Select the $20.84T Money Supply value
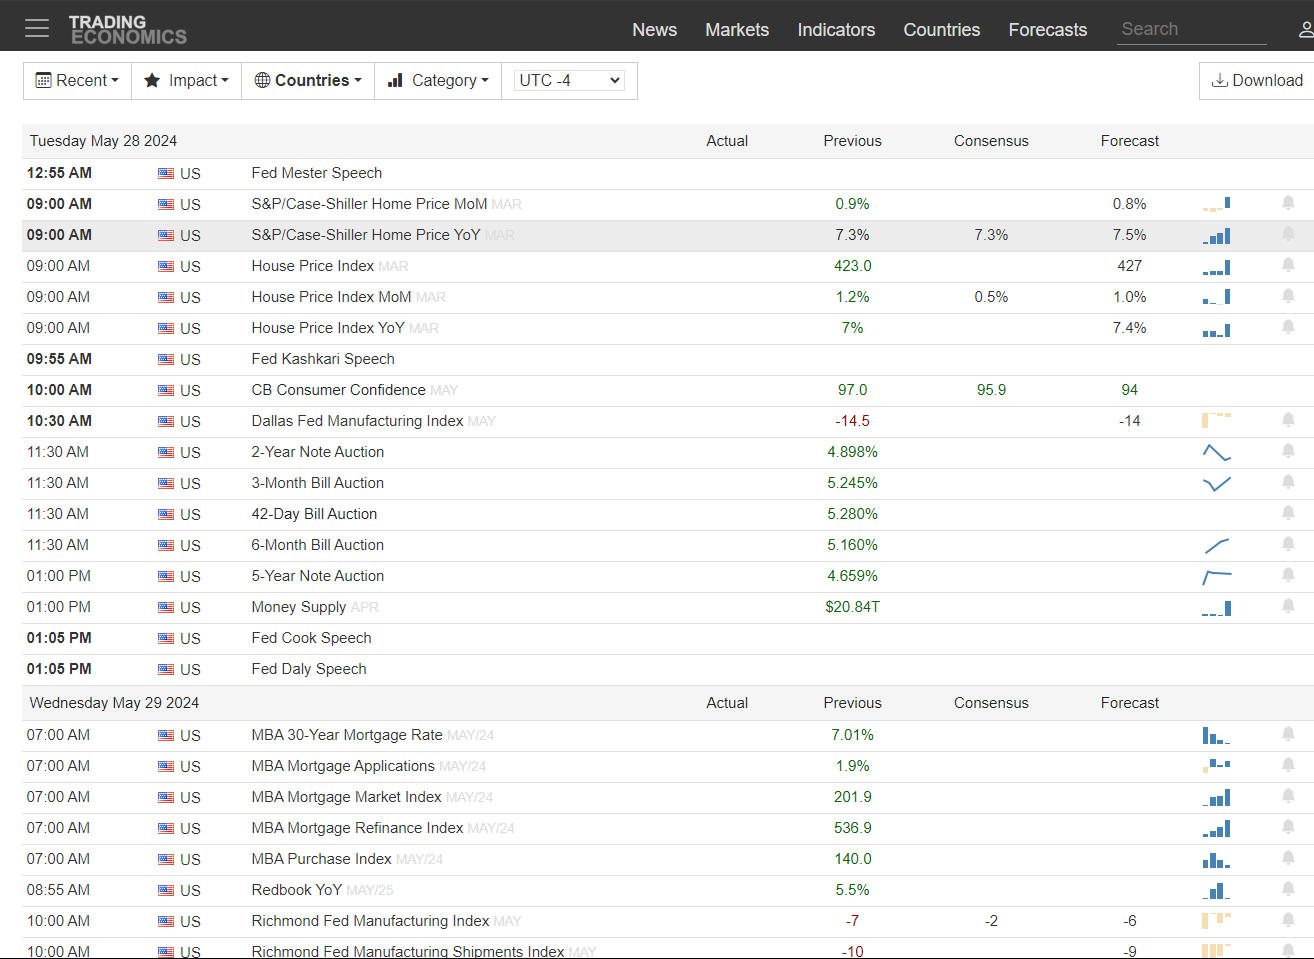 coord(852,607)
